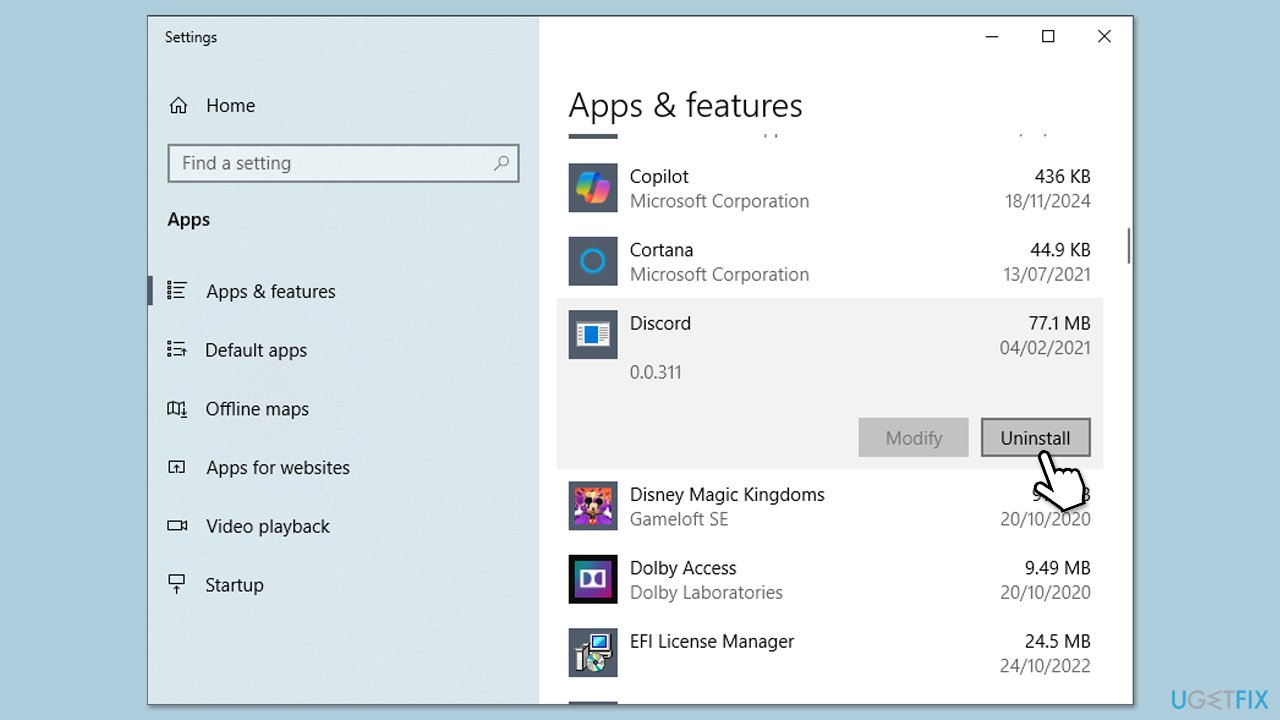
Task: Select the Cortana app name
Action: coord(661,250)
